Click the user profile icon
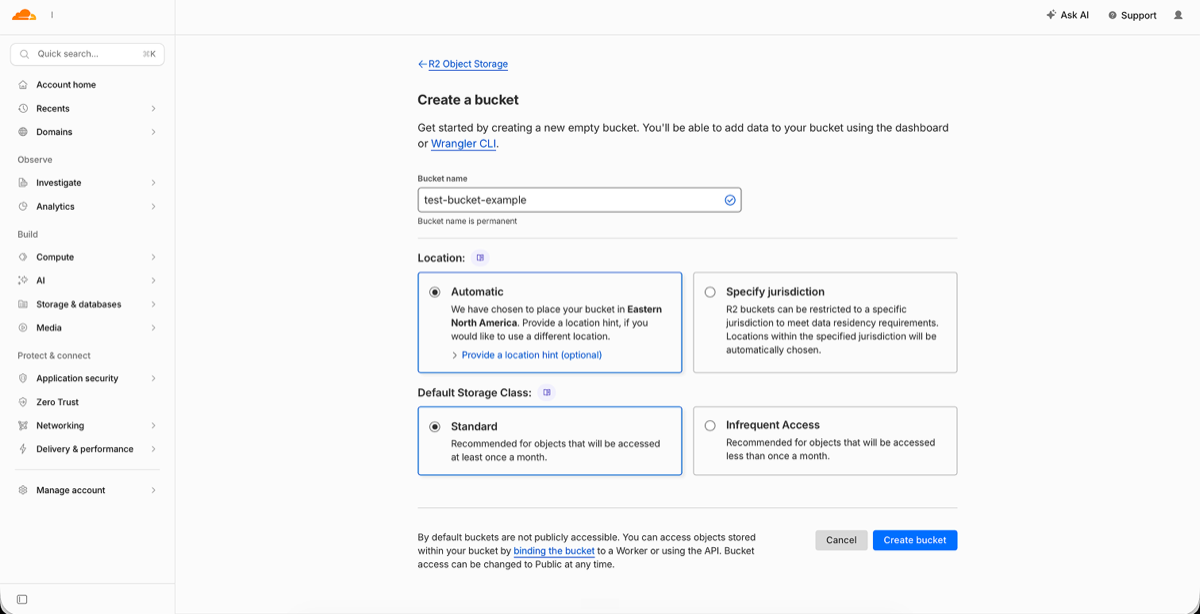The width and height of the screenshot is (1200, 614). pos(1178,15)
